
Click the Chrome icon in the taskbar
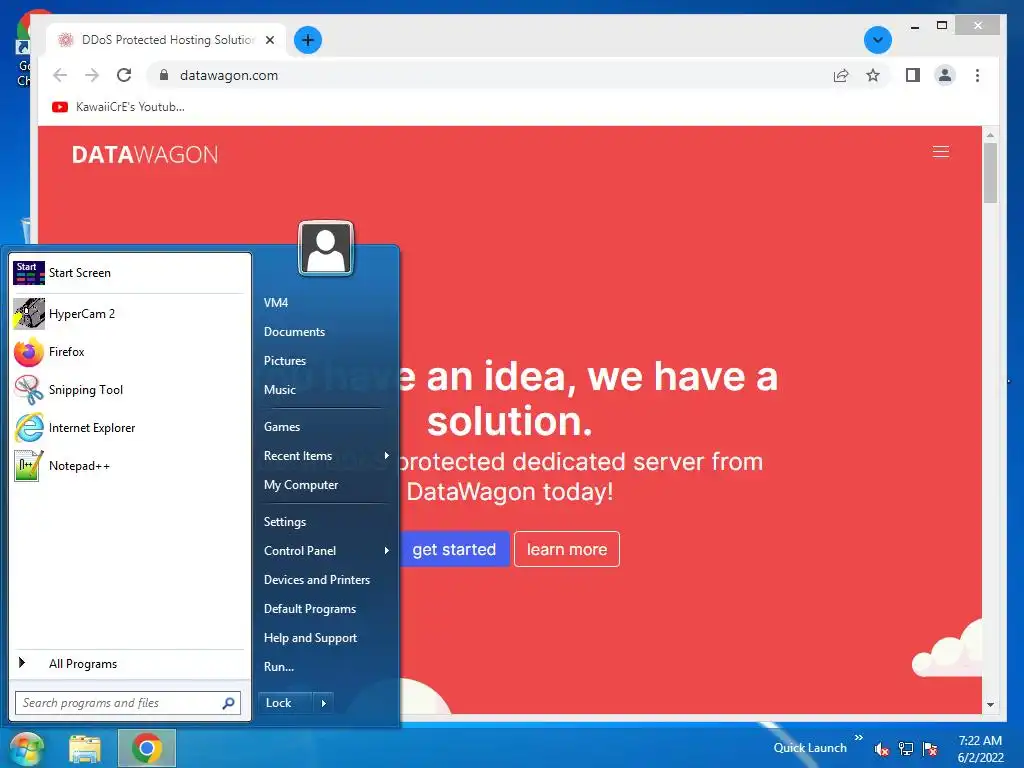click(147, 748)
